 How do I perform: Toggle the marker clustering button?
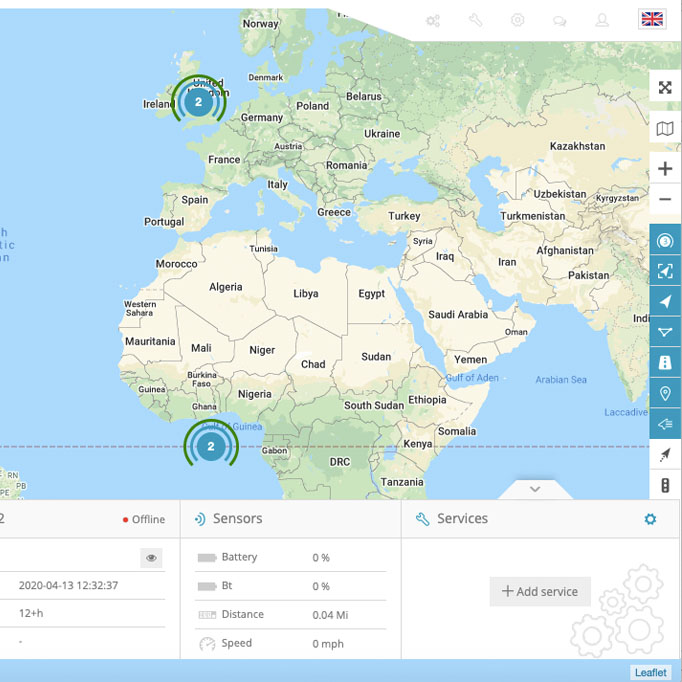click(x=665, y=241)
